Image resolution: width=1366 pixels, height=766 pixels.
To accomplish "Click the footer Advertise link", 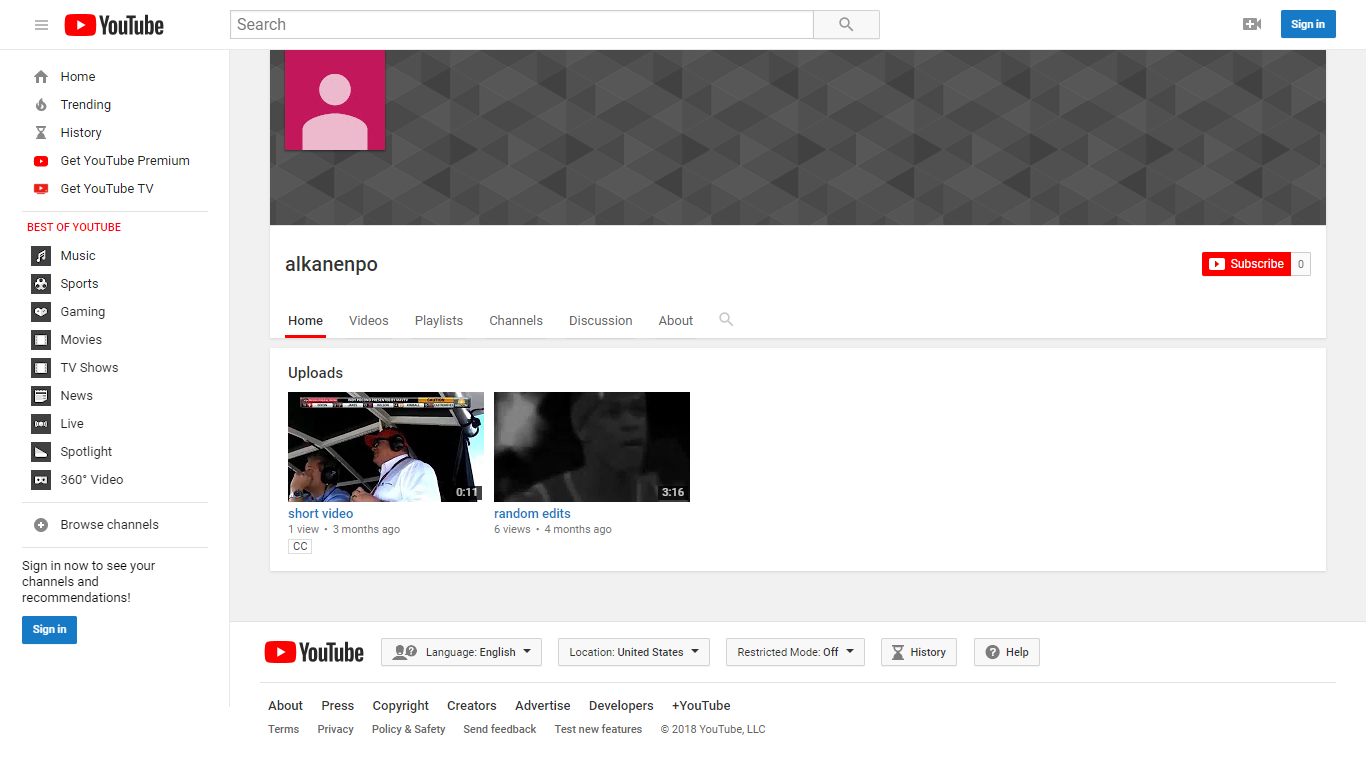I will [x=543, y=706].
